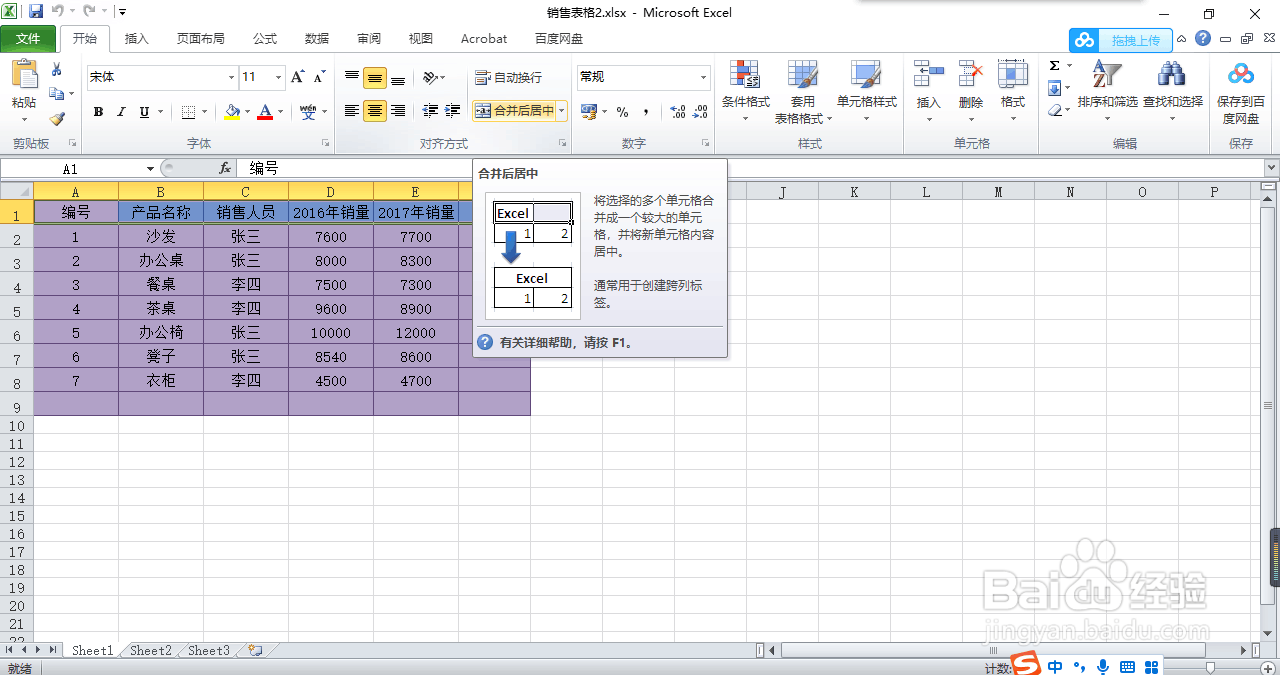The width and height of the screenshot is (1280, 675).
Task: Open Cell Styles (单元格样式)
Action: (866, 92)
